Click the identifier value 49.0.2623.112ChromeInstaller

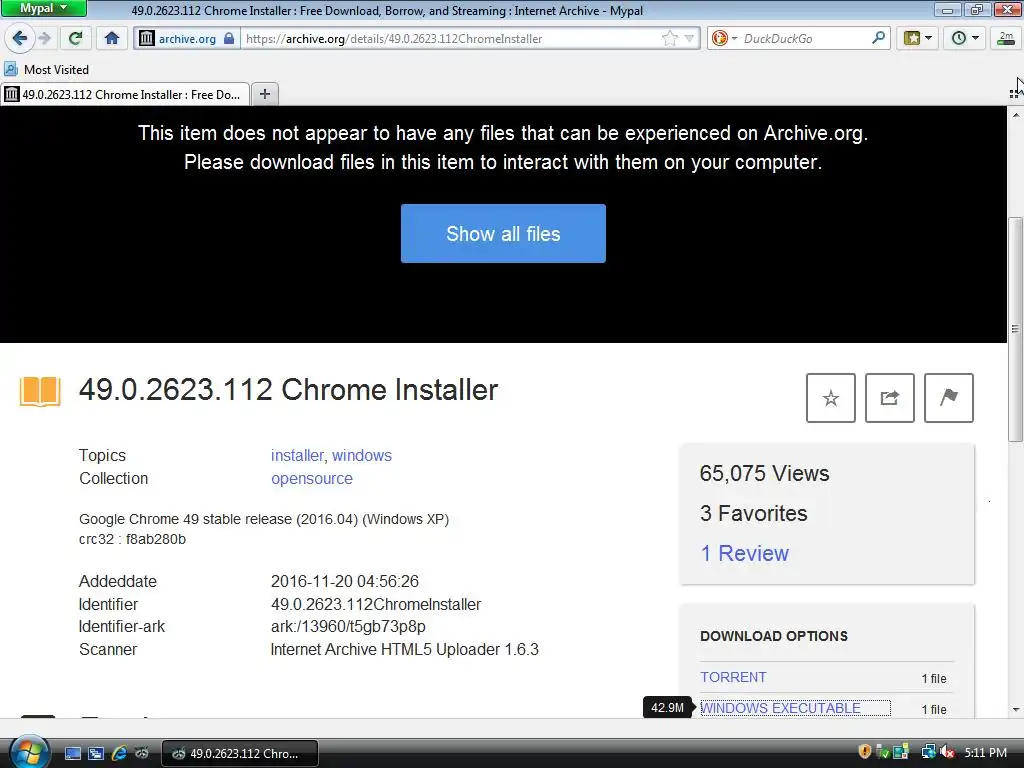point(376,604)
